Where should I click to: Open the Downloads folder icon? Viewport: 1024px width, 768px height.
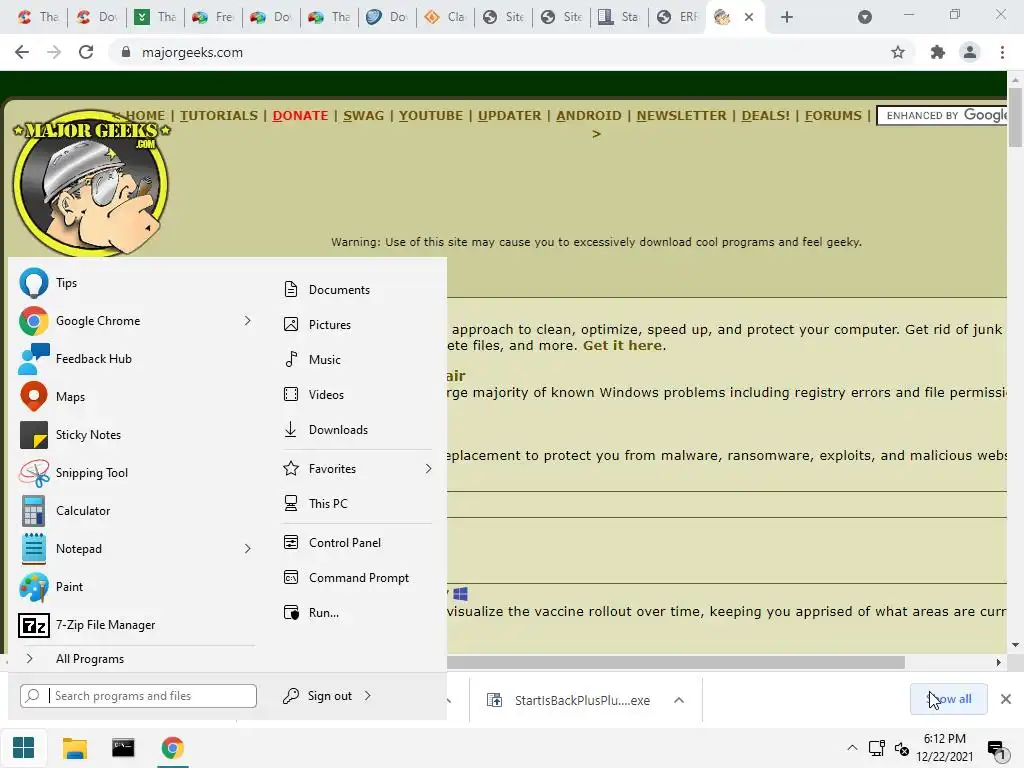(x=291, y=430)
